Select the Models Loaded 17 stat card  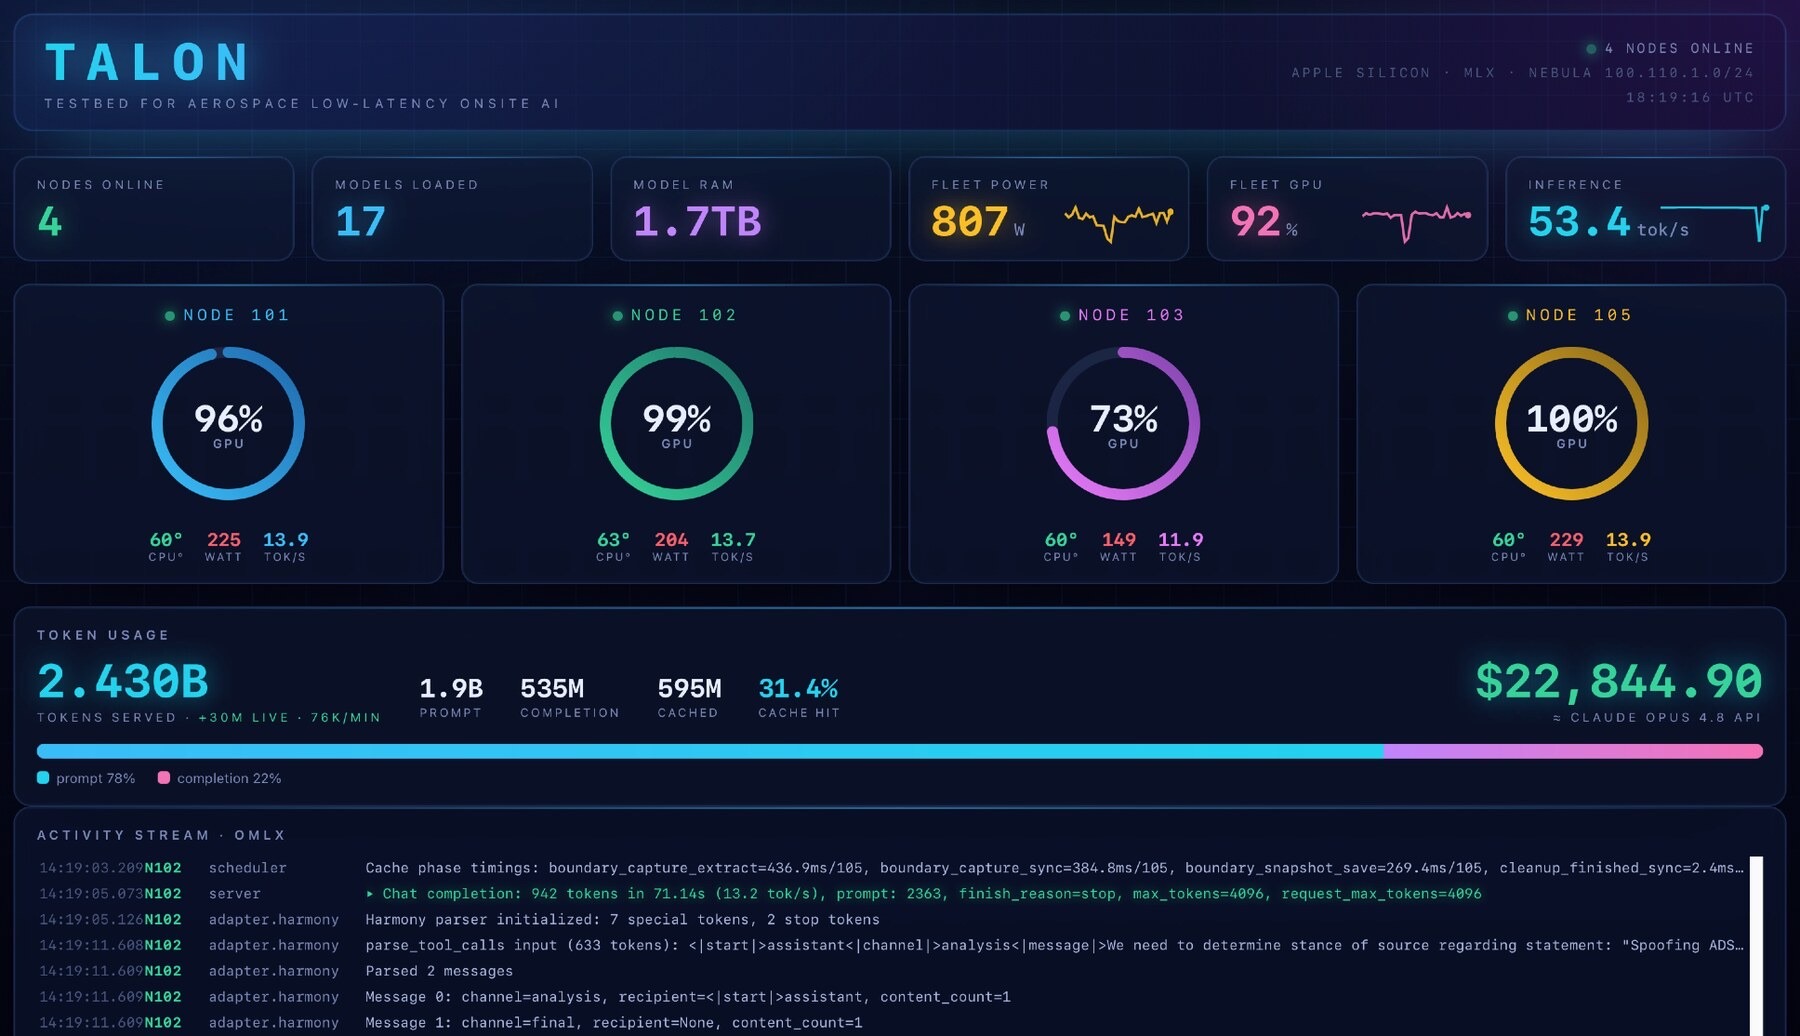point(452,209)
